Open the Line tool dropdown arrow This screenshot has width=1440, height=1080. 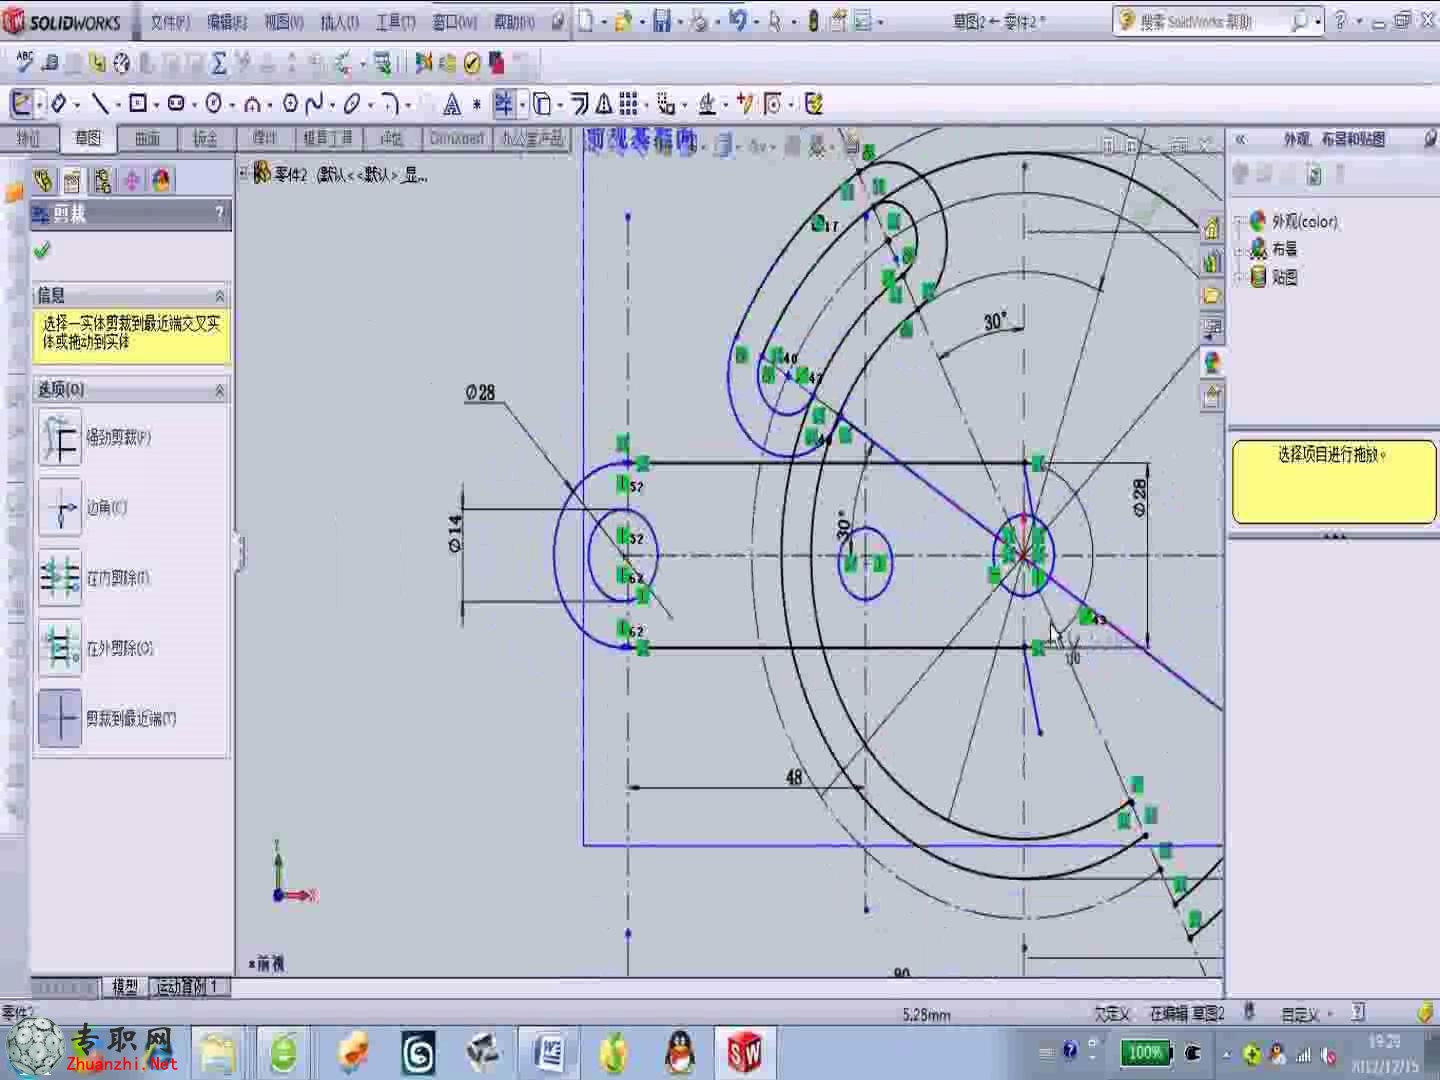point(116,104)
